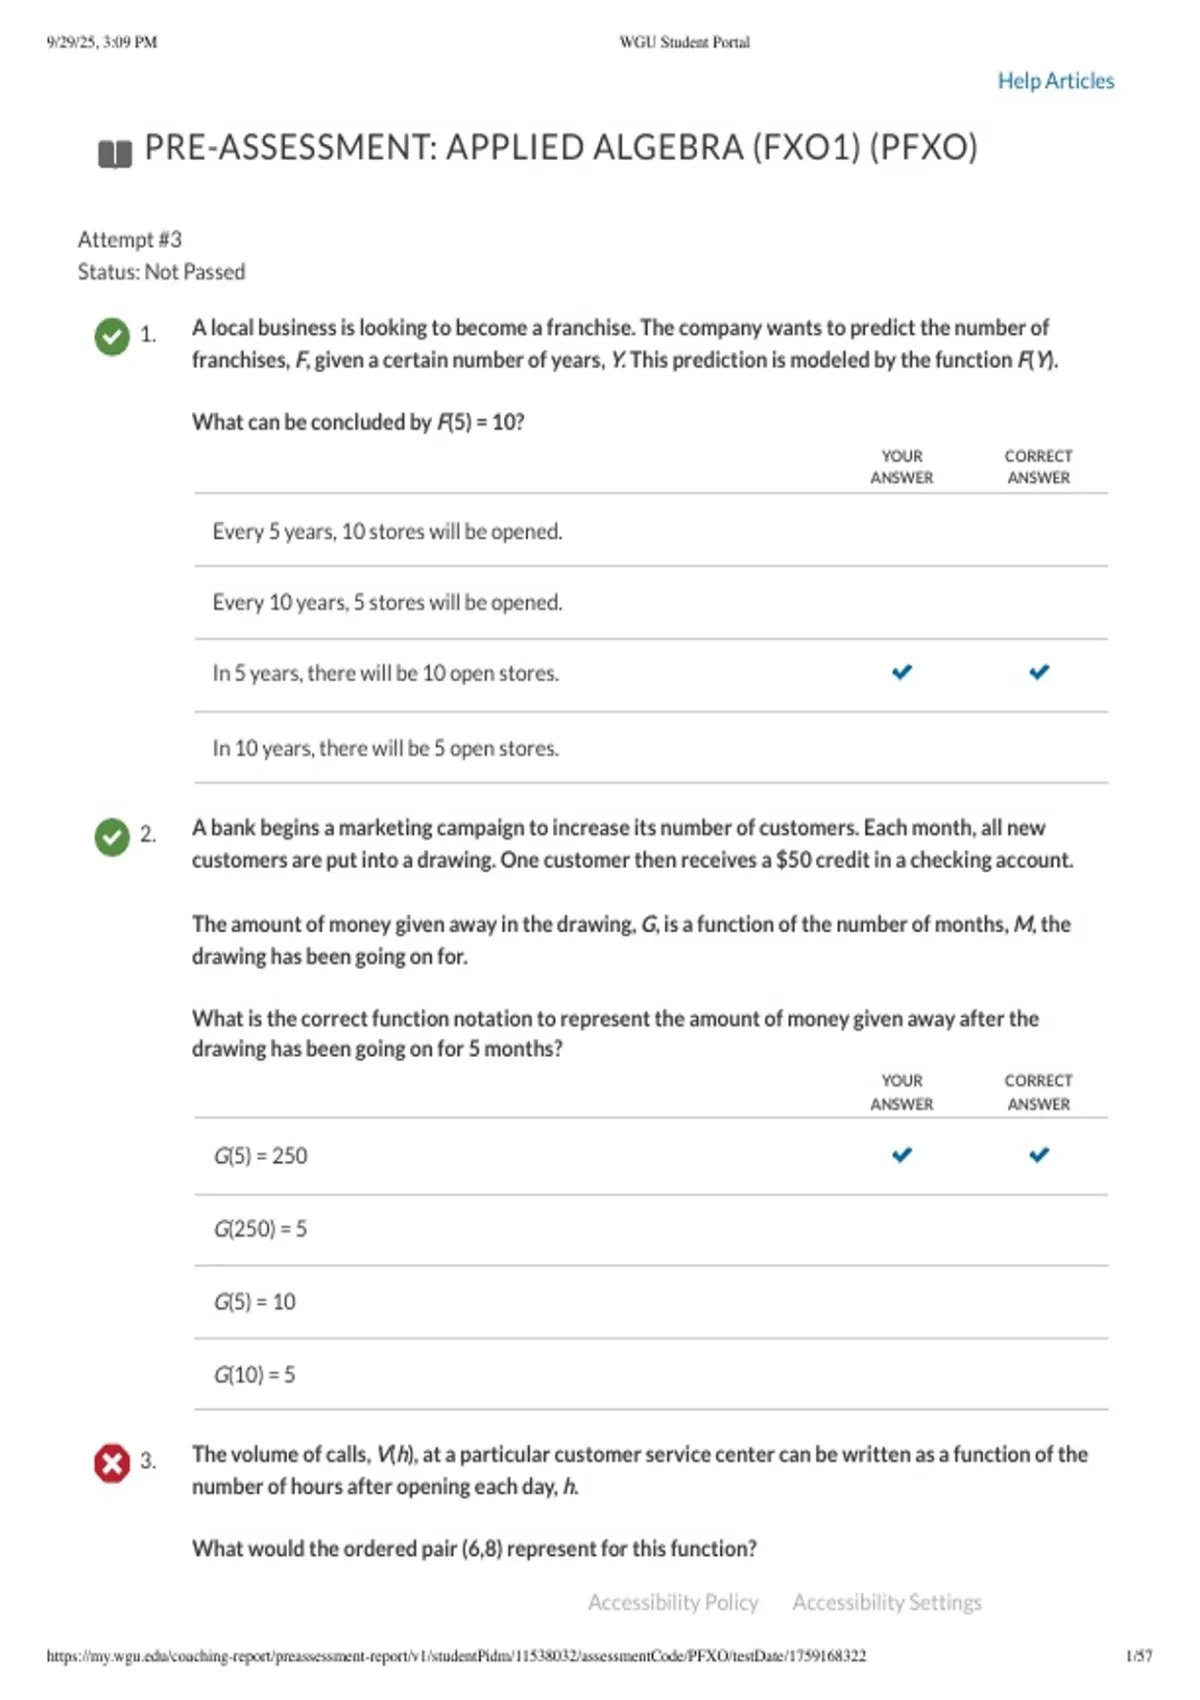
Task: Select answer 'Every 10 years, 5 stores will be opened'
Action: tap(651, 603)
